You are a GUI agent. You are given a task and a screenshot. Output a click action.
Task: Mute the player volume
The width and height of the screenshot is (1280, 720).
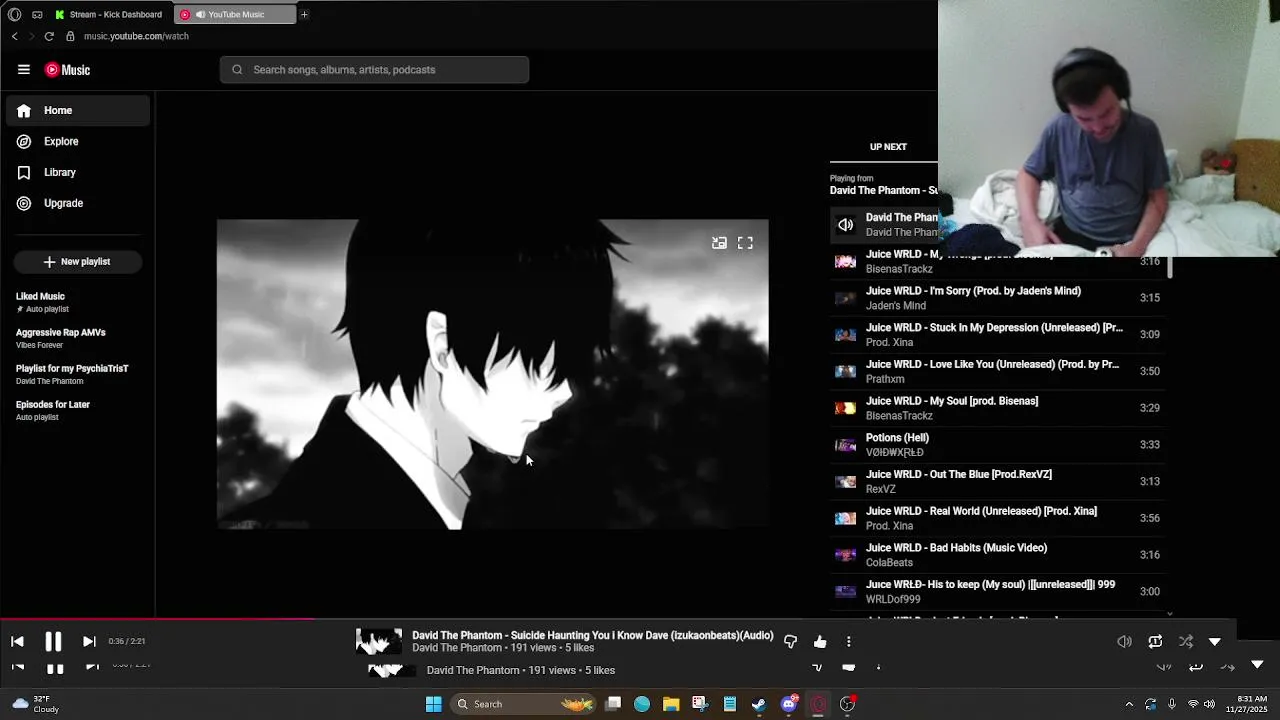[1124, 642]
